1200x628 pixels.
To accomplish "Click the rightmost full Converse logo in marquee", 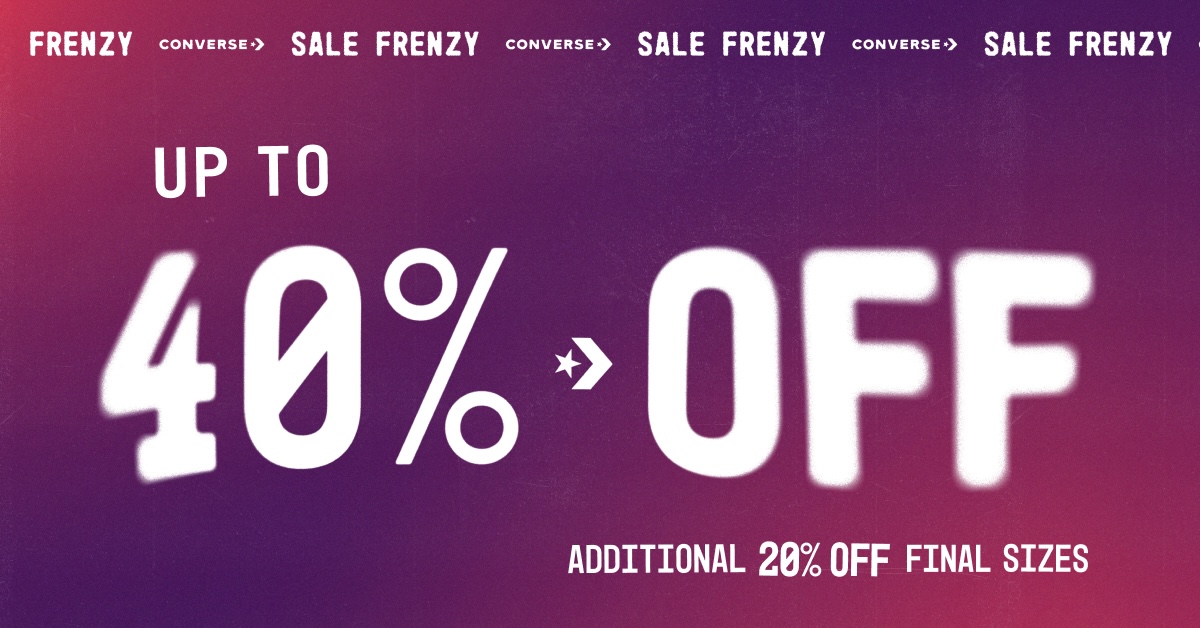I will tap(904, 44).
